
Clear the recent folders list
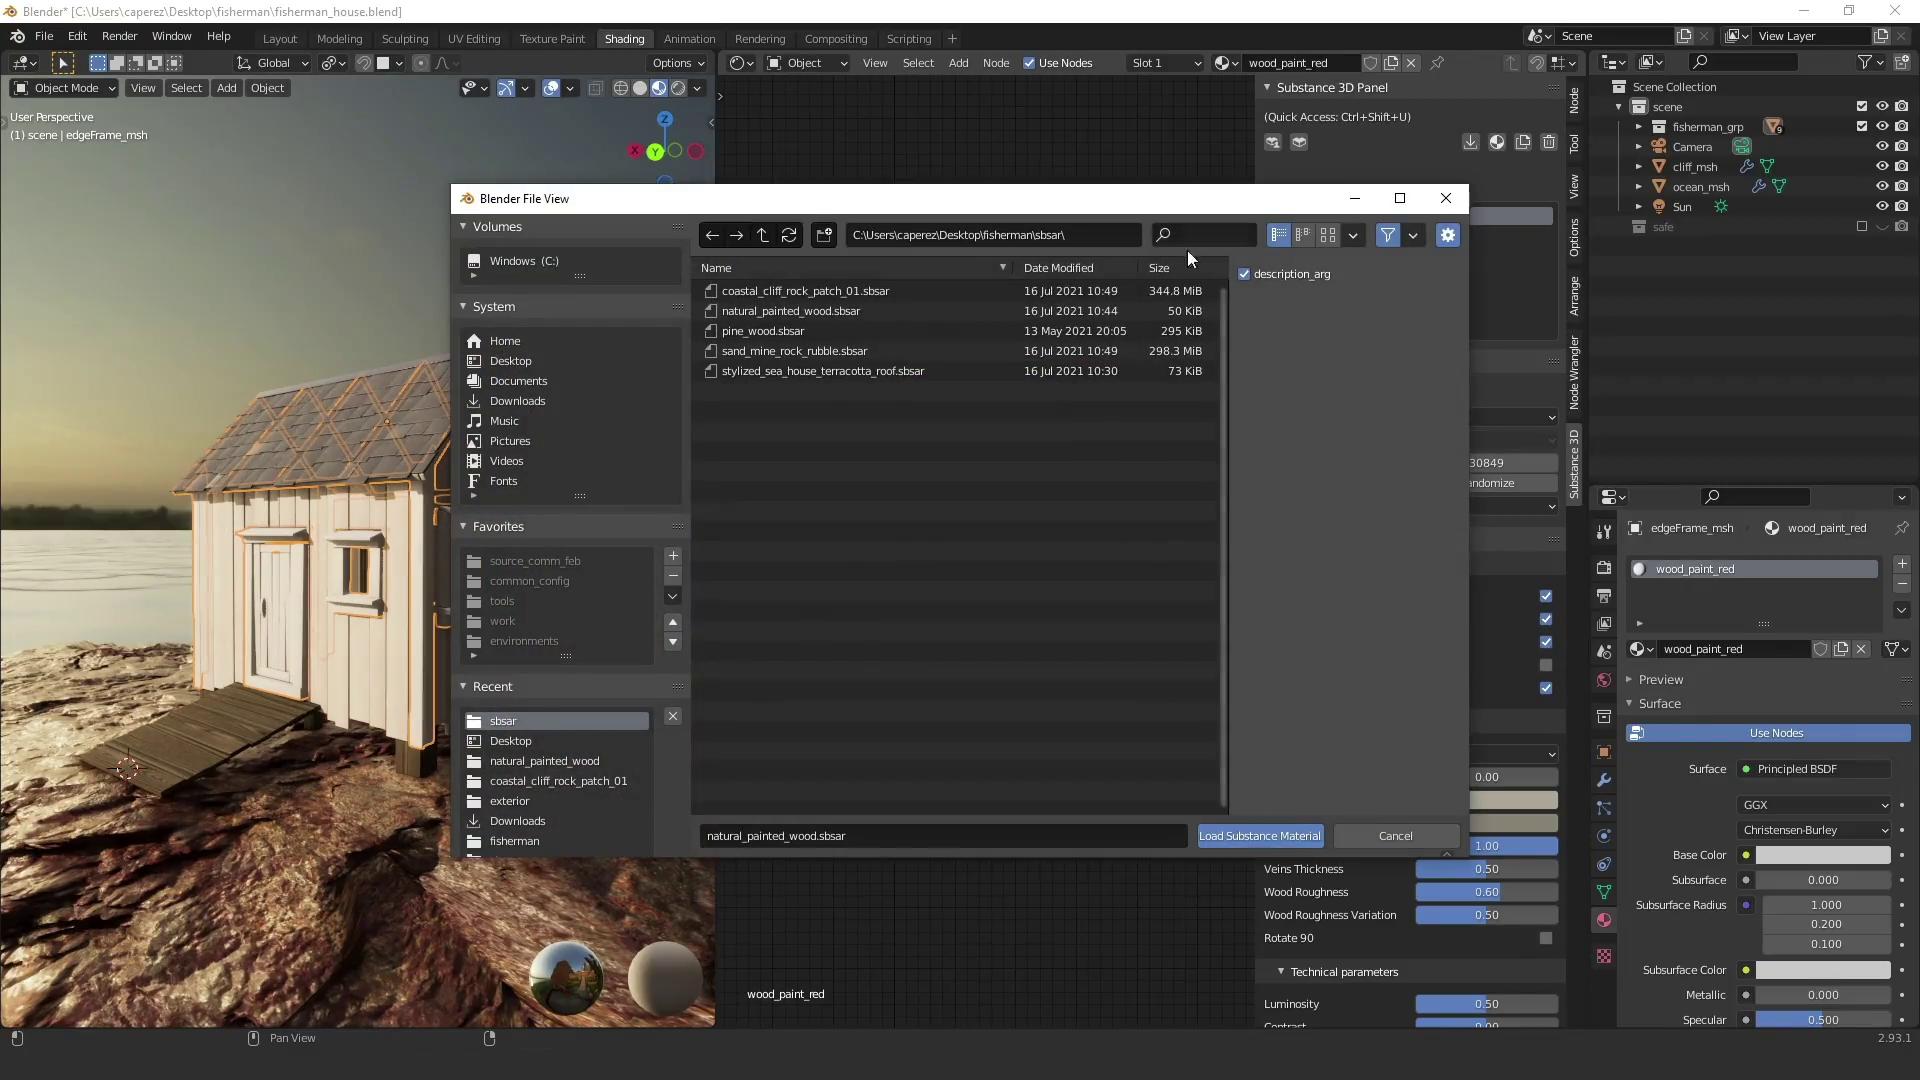click(673, 717)
